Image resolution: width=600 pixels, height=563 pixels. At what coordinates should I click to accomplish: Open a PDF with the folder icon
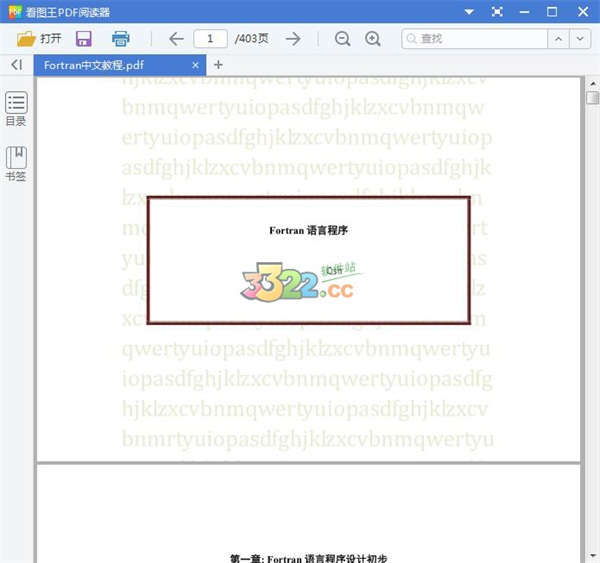(x=26, y=39)
